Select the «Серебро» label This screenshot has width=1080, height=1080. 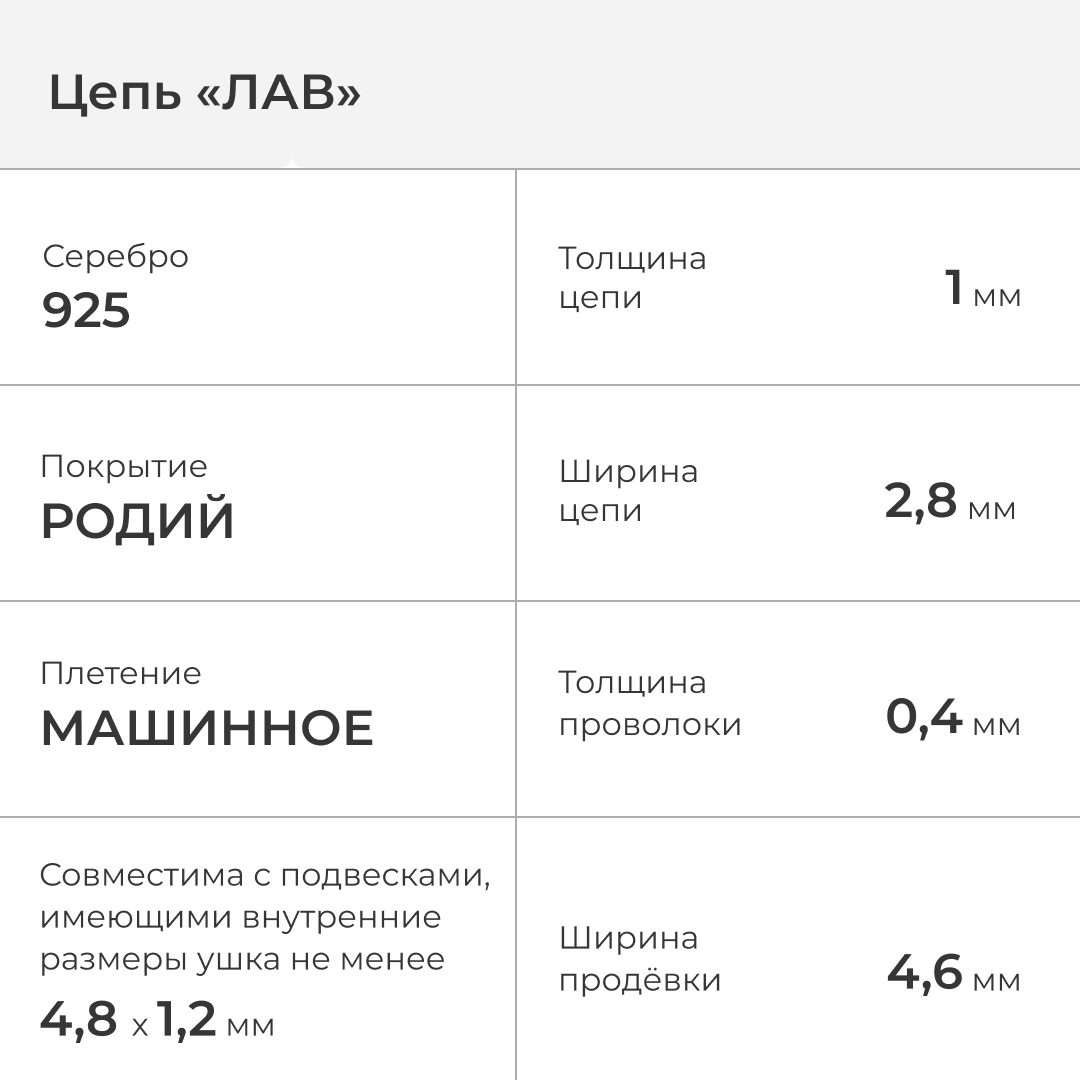(115, 256)
